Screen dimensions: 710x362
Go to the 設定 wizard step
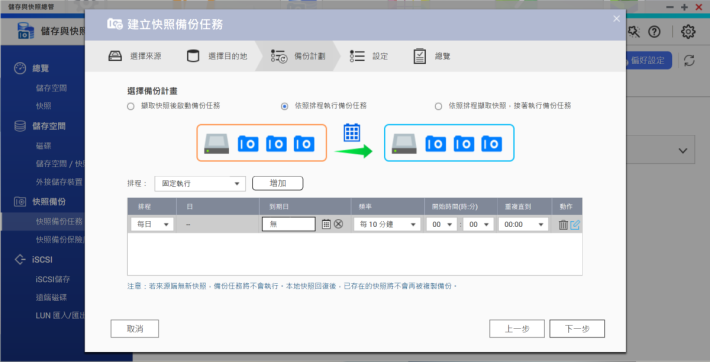point(369,56)
